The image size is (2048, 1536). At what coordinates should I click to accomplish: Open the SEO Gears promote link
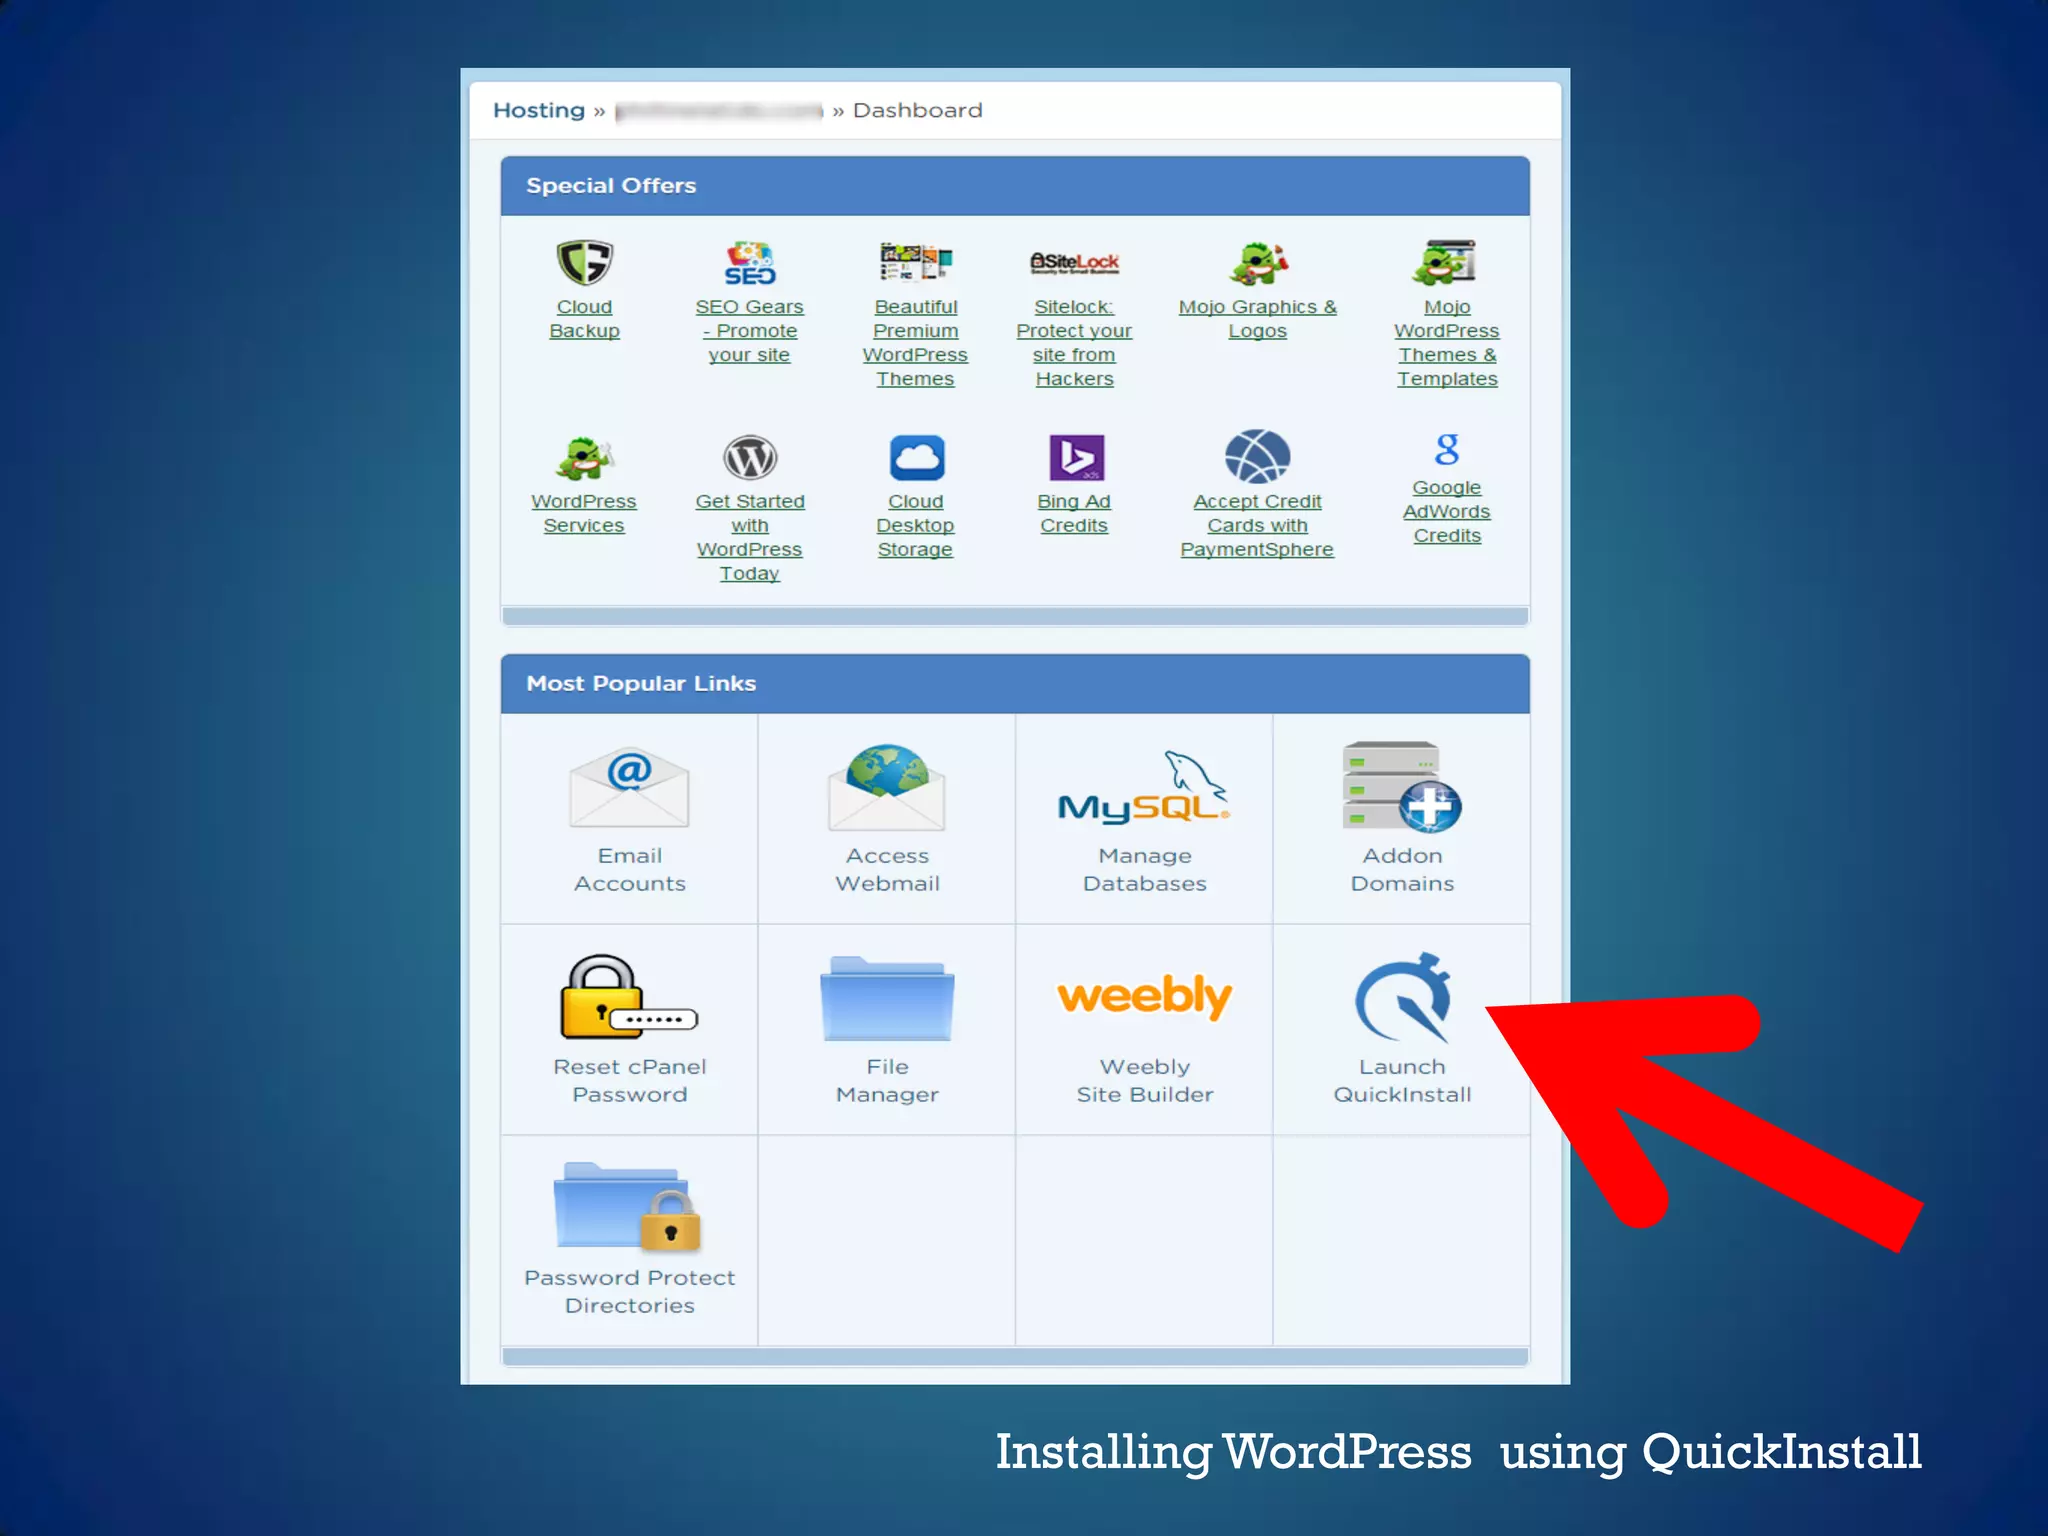749,331
